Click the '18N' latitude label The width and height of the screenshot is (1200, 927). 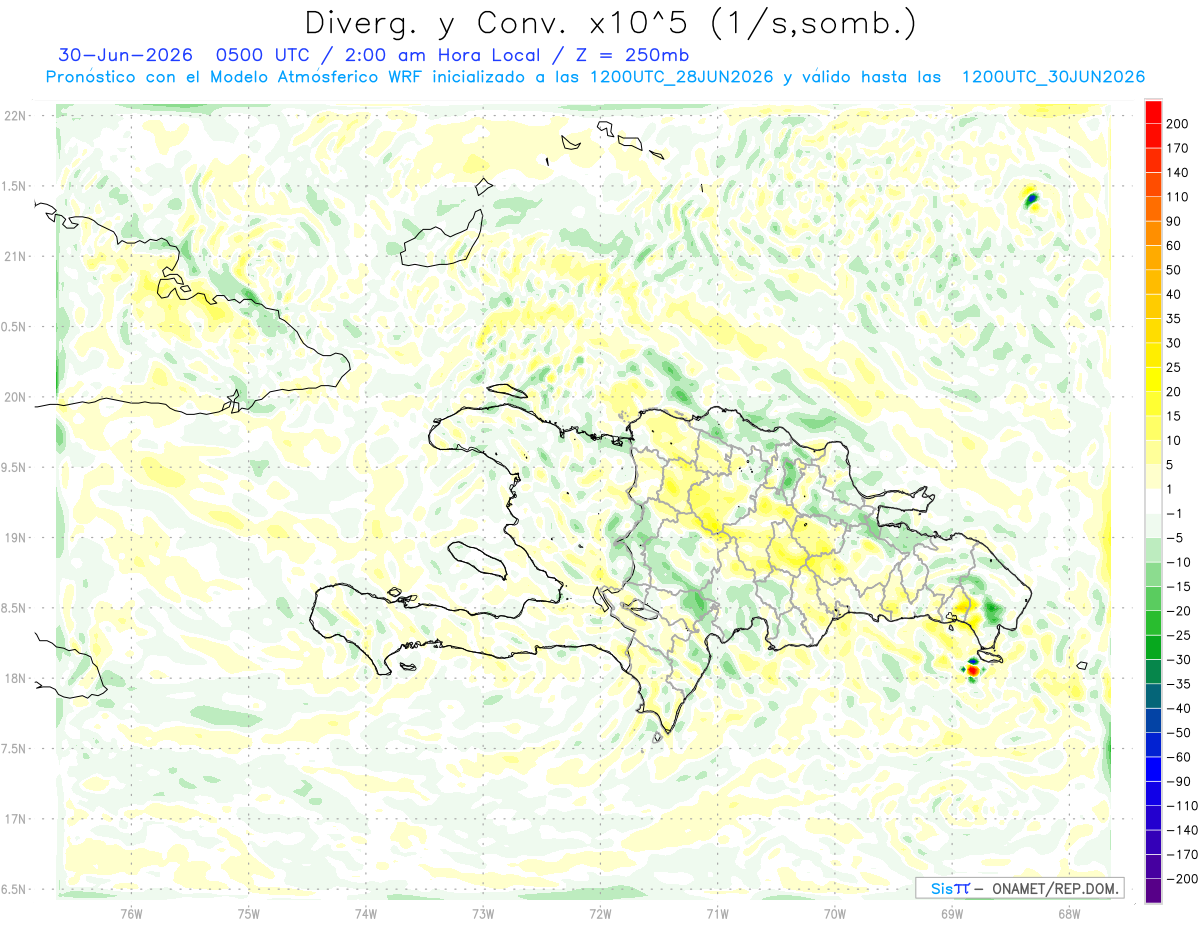tap(17, 678)
